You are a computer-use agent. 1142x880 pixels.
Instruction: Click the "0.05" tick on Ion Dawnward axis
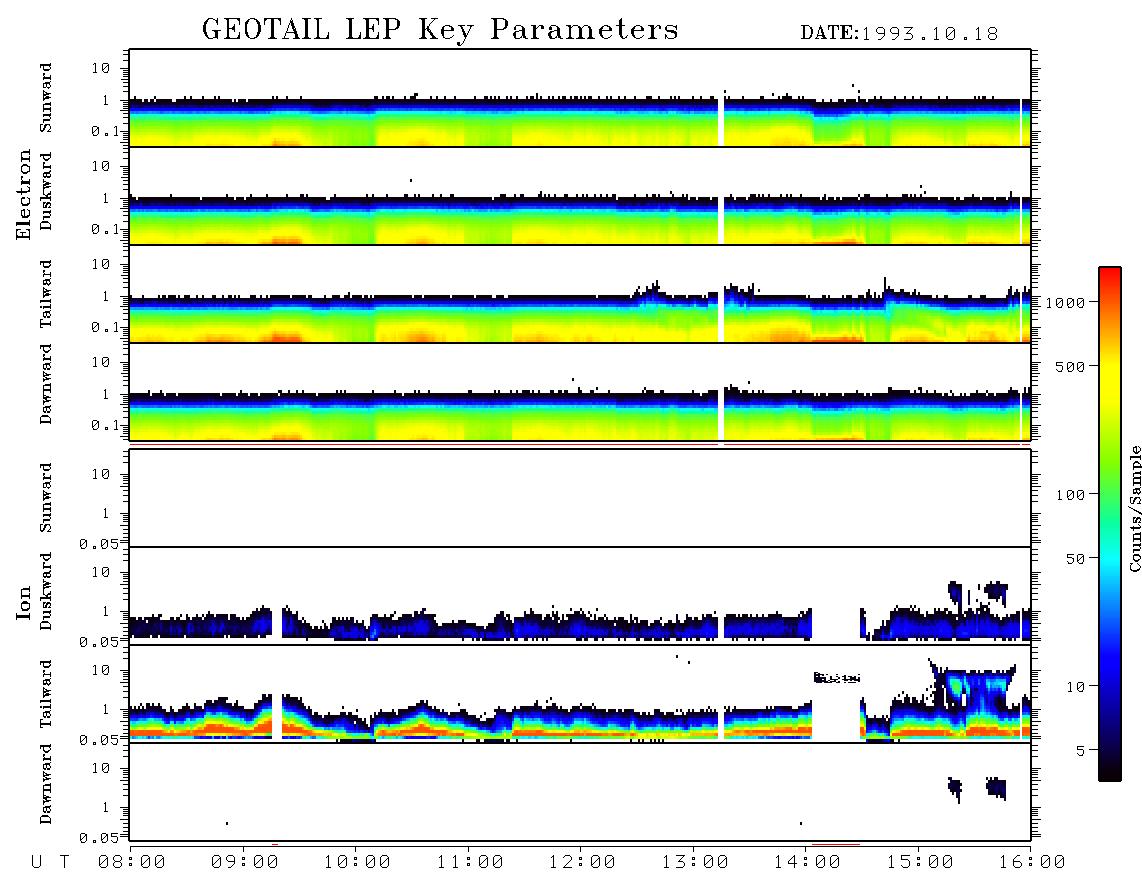[x=98, y=838]
